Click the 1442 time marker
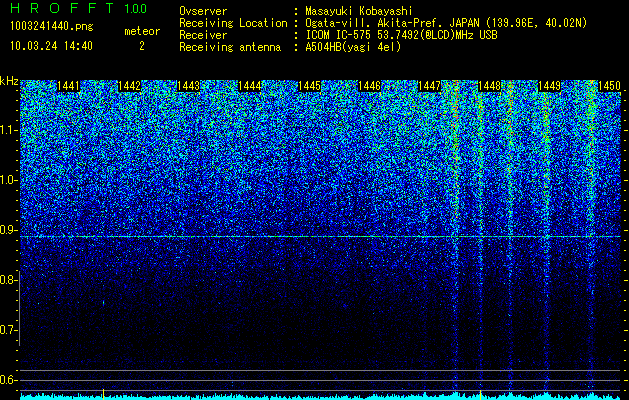Viewport: 629px width, 400px height. (x=130, y=86)
